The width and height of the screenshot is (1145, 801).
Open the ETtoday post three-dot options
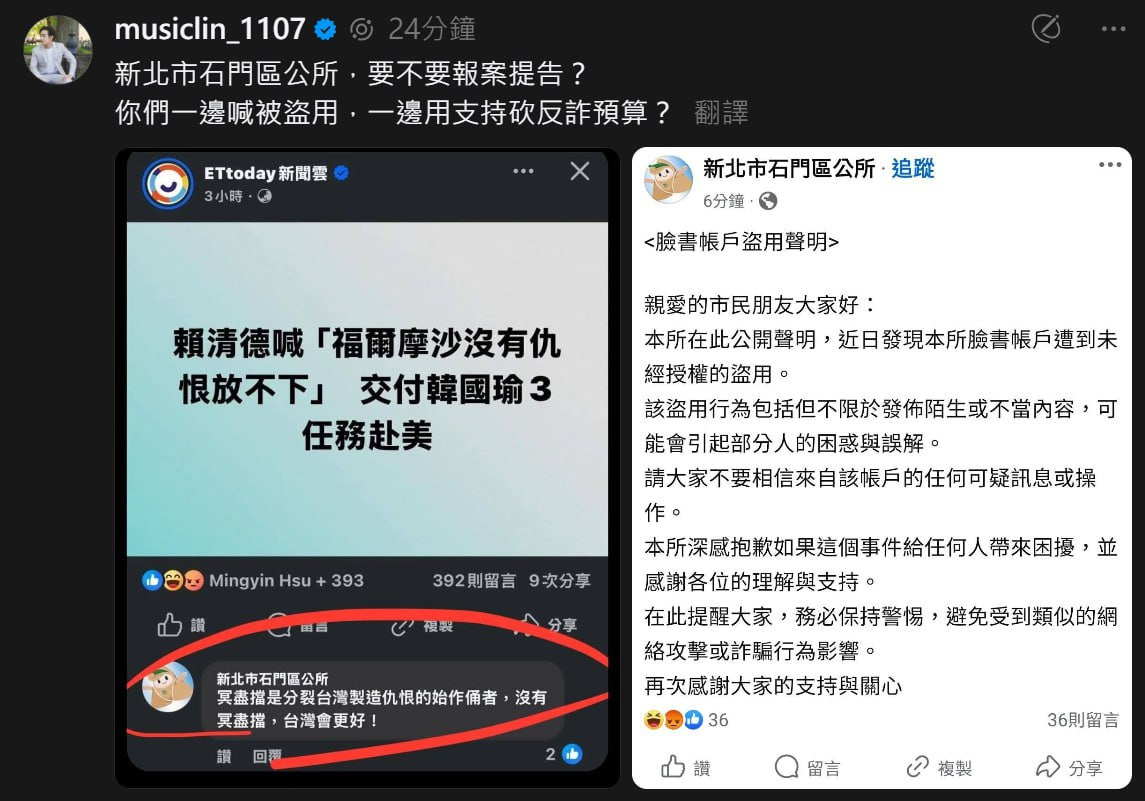[x=523, y=171]
